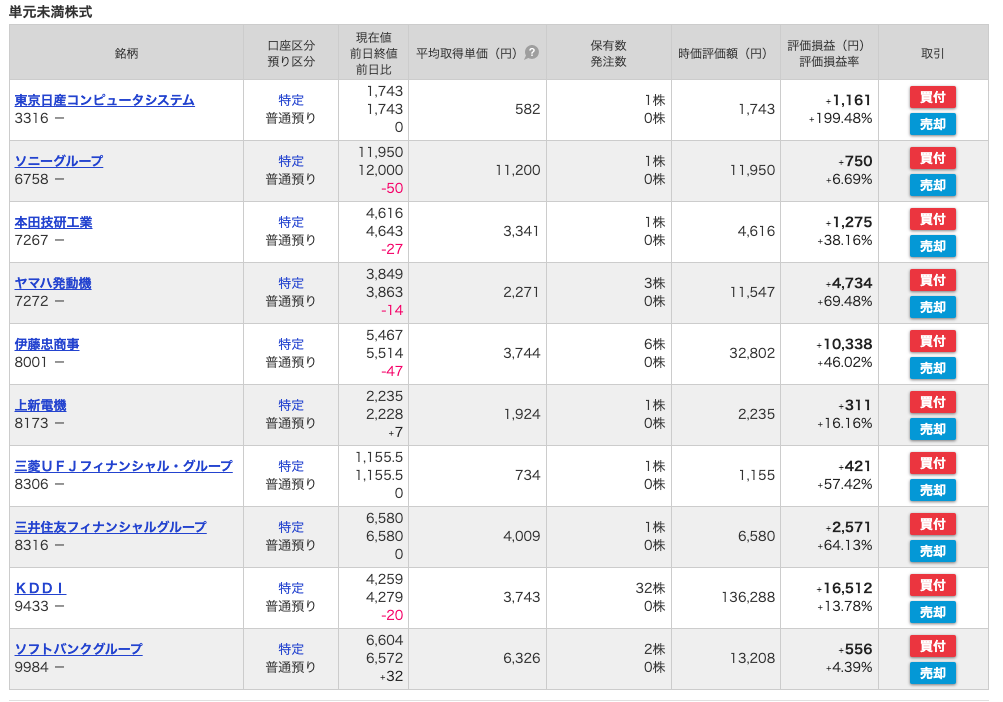Image resolution: width=1003 pixels, height=702 pixels.
Task: Open ヤマハ発動機 stock link
Action: pos(53,283)
